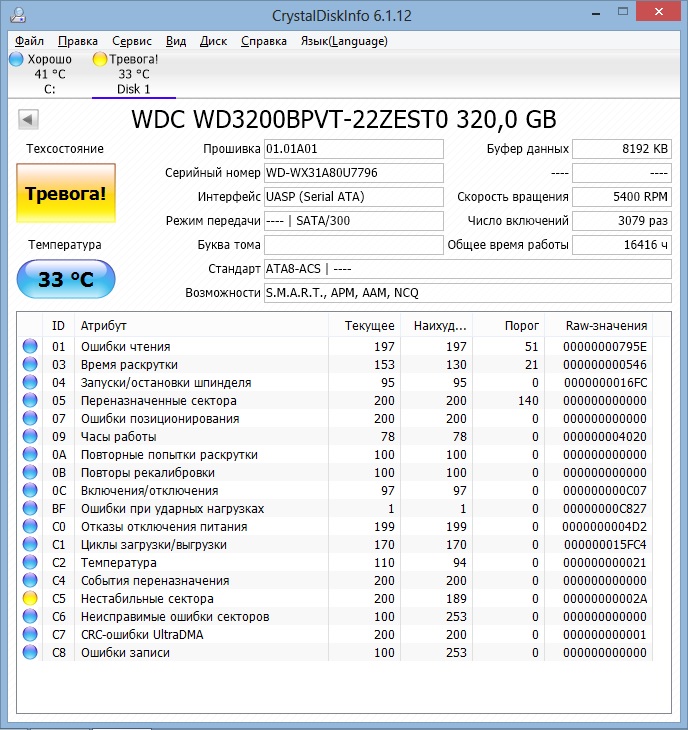Screen dimensions: 688x730
Task: Click the blue status orb next to Температура C2
Action: [x=29, y=562]
